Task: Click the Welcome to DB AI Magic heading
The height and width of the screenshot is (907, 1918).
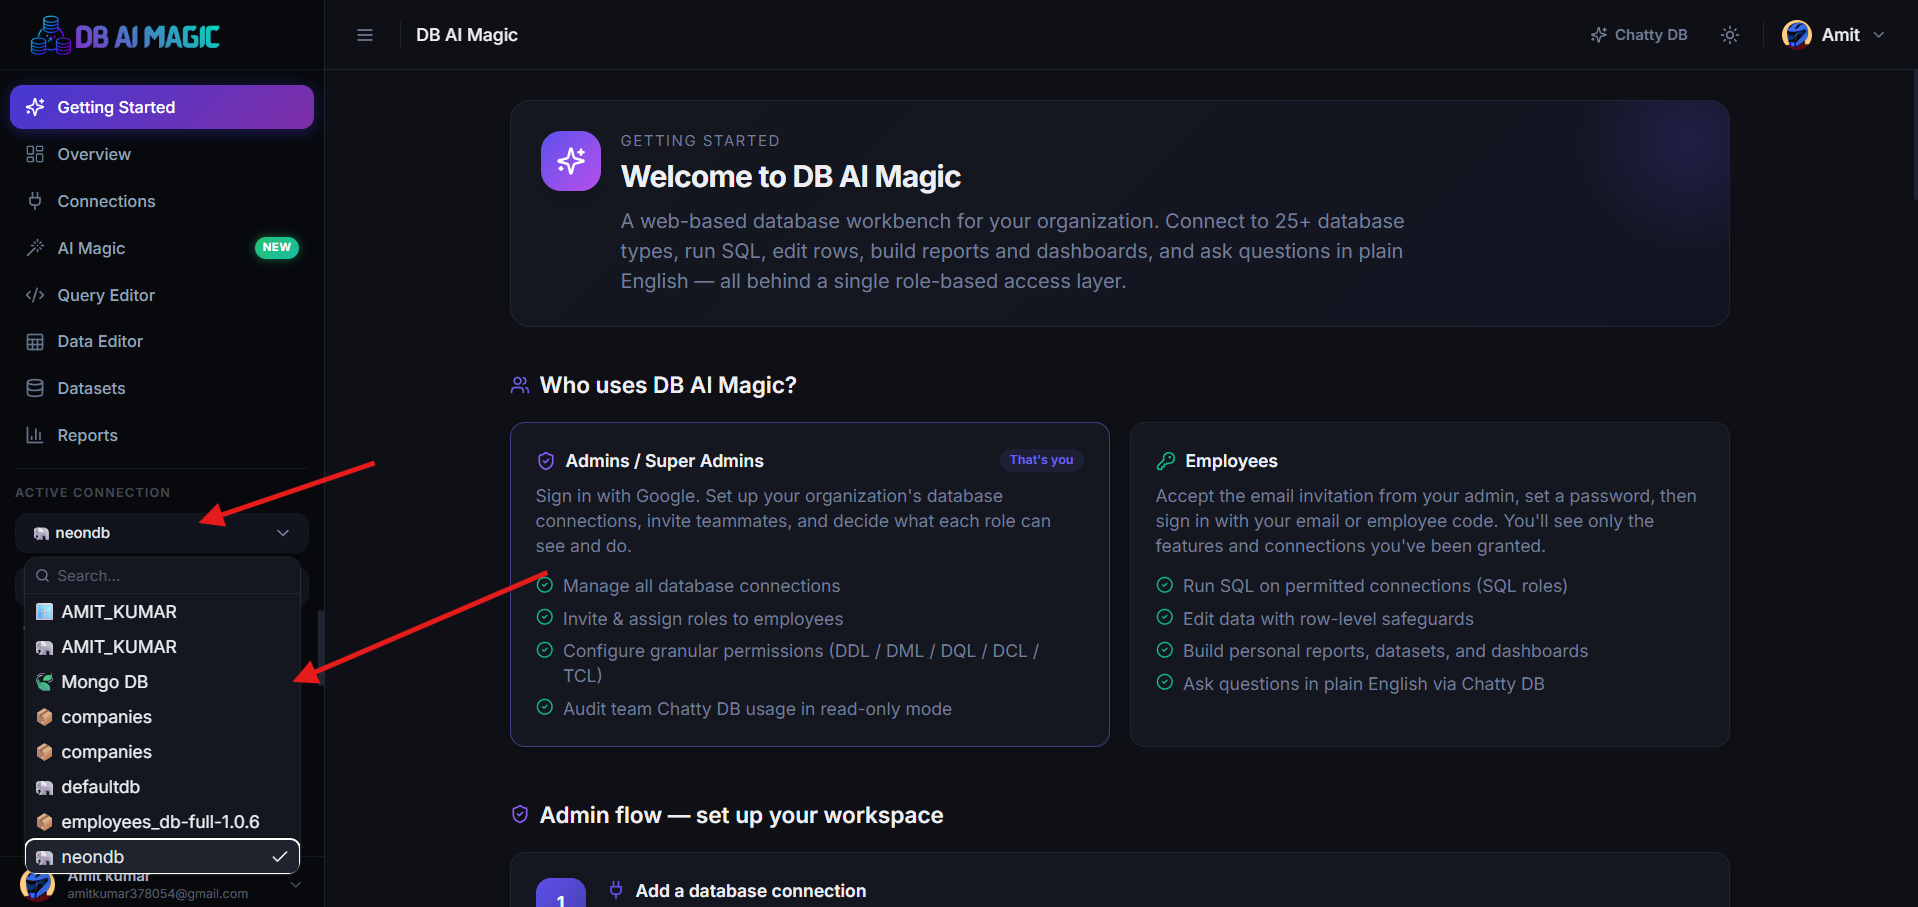Action: (790, 177)
